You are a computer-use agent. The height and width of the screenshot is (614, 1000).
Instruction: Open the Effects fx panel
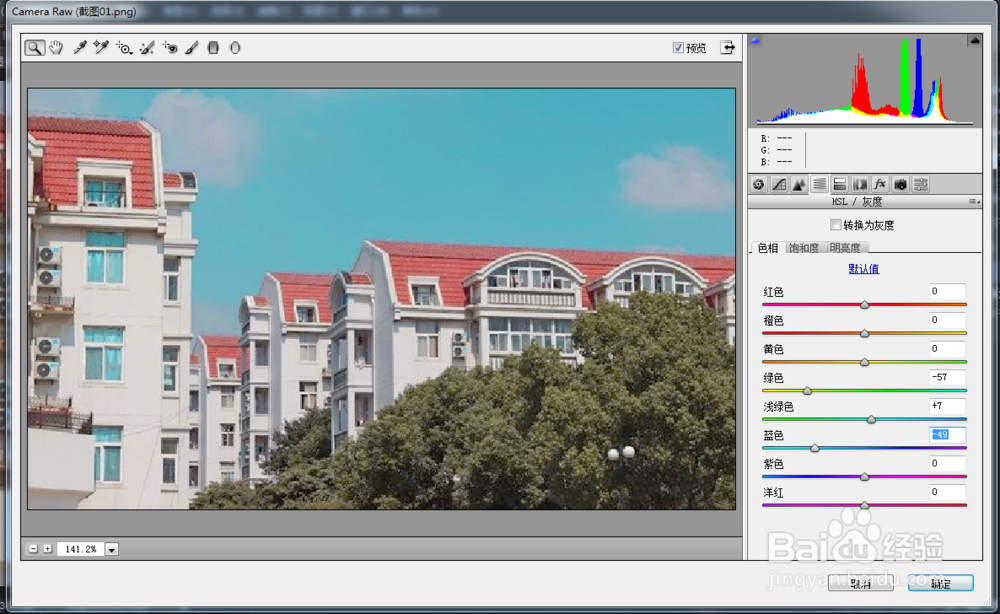(880, 184)
